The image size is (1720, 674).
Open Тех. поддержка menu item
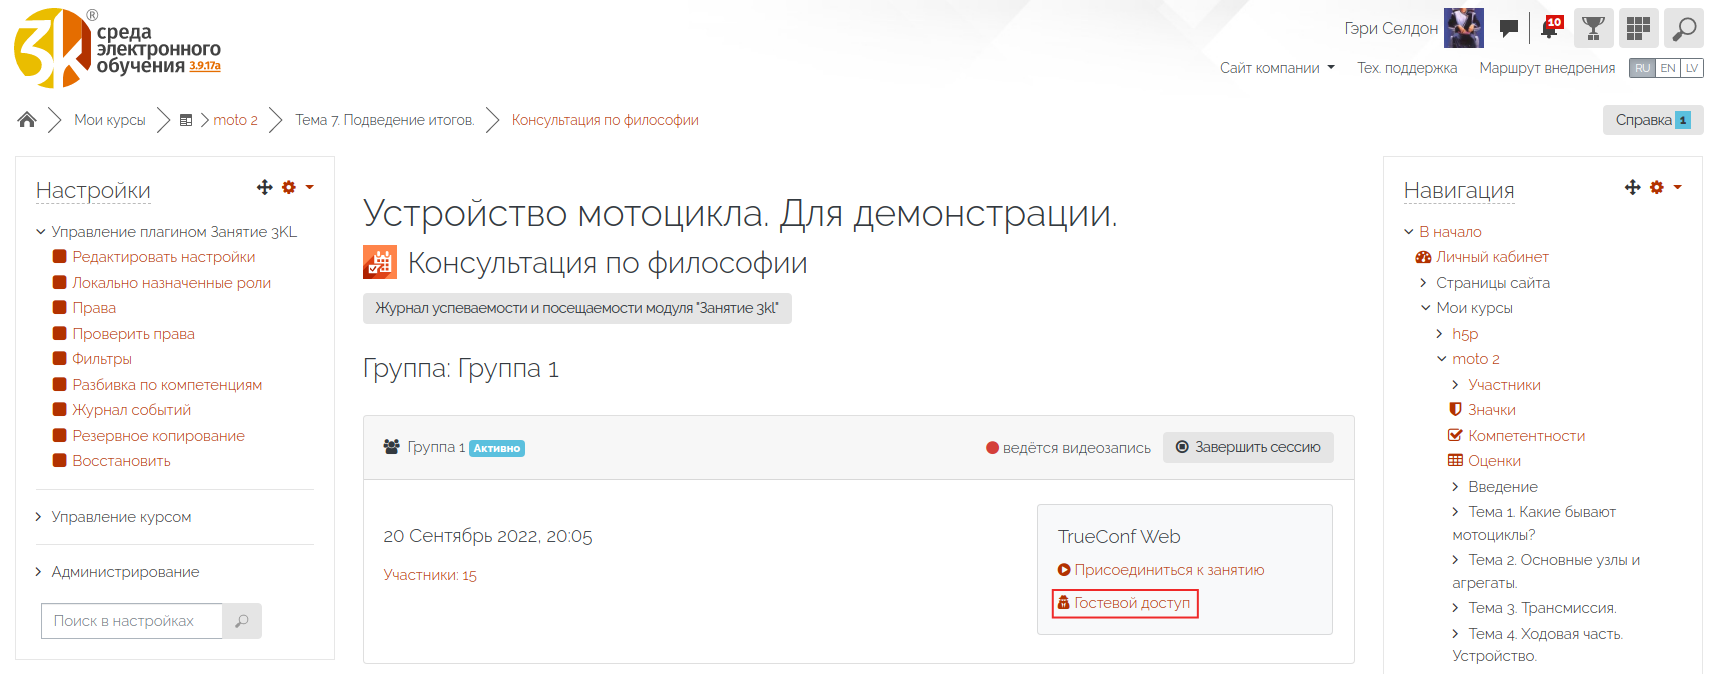click(1406, 68)
